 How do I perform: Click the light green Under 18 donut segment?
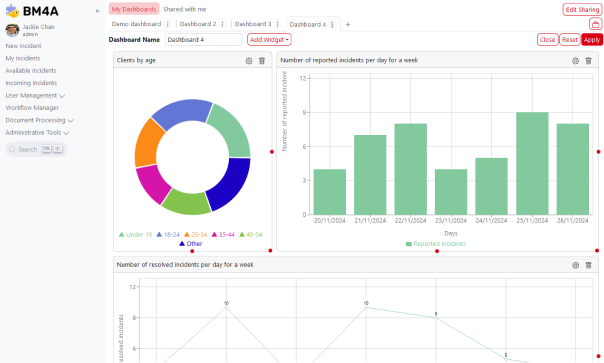point(233,131)
